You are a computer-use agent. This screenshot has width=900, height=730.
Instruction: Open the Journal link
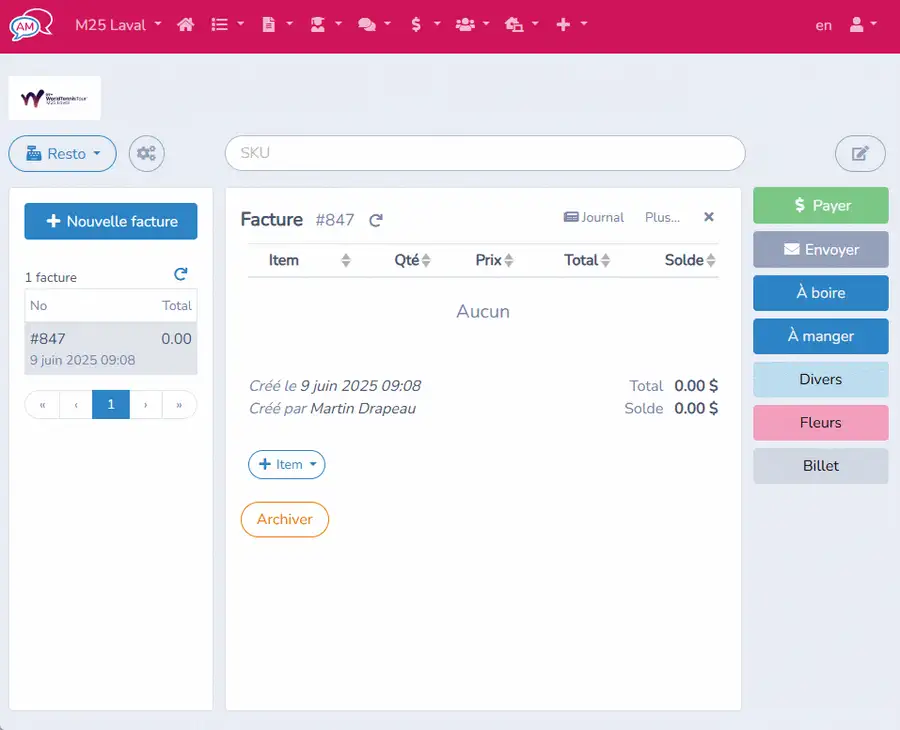click(x=593, y=218)
